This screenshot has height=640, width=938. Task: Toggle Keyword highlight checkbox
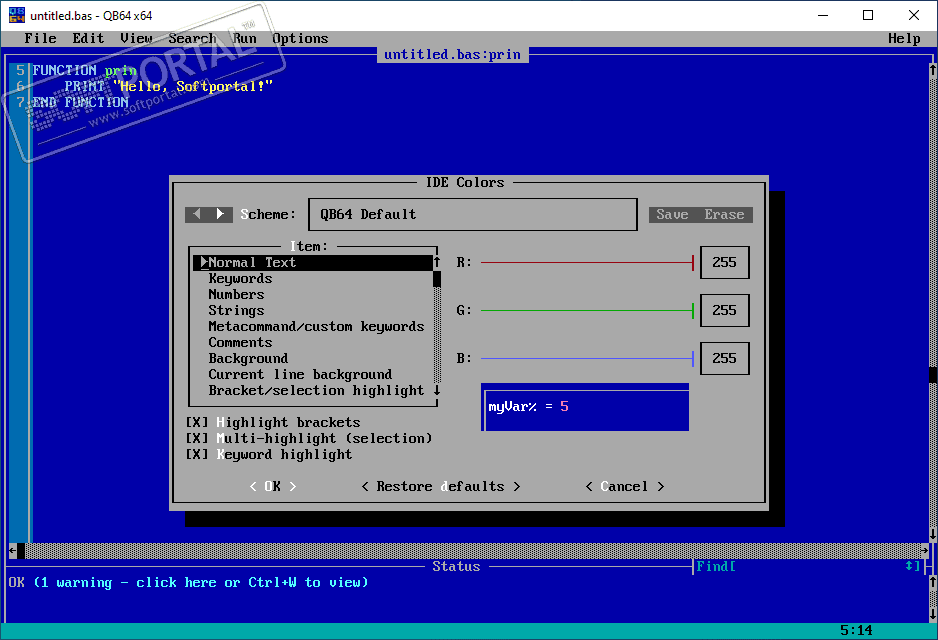pos(197,455)
